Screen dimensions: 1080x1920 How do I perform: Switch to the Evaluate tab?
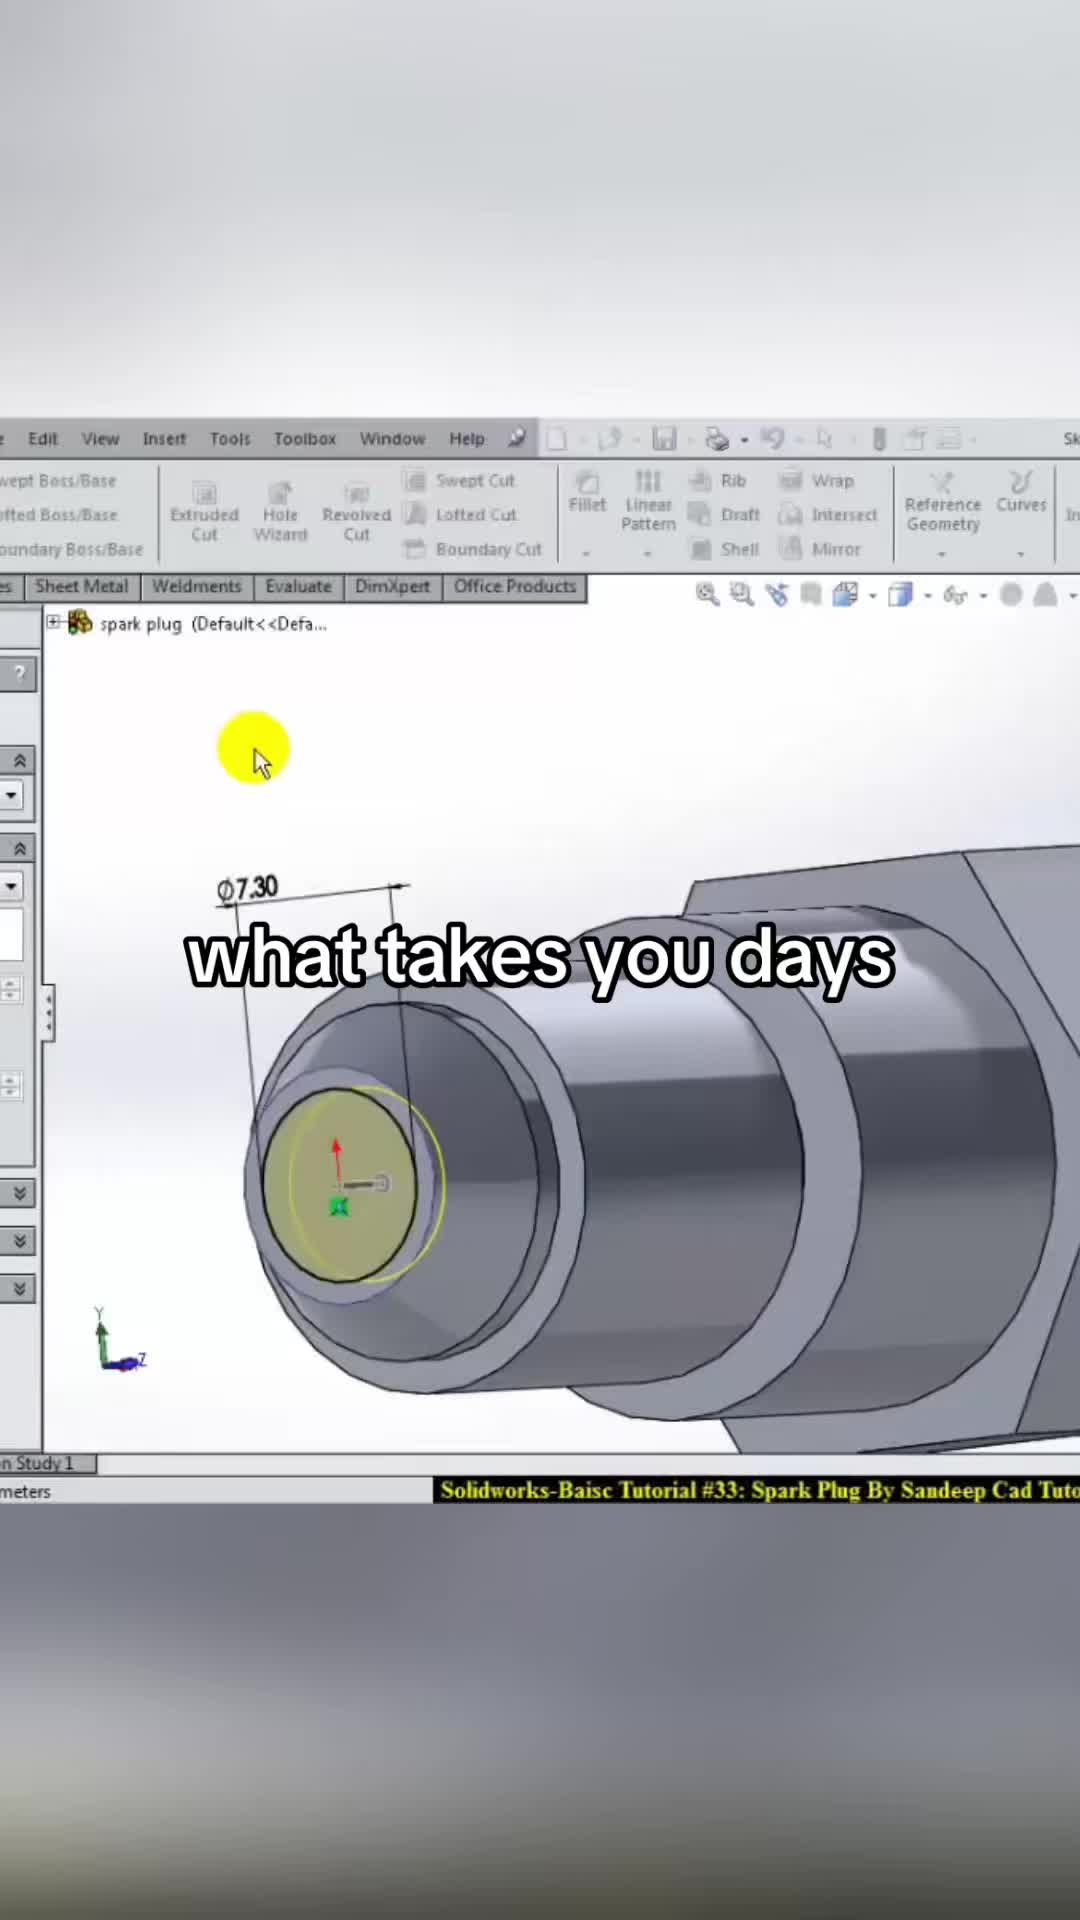click(x=298, y=587)
